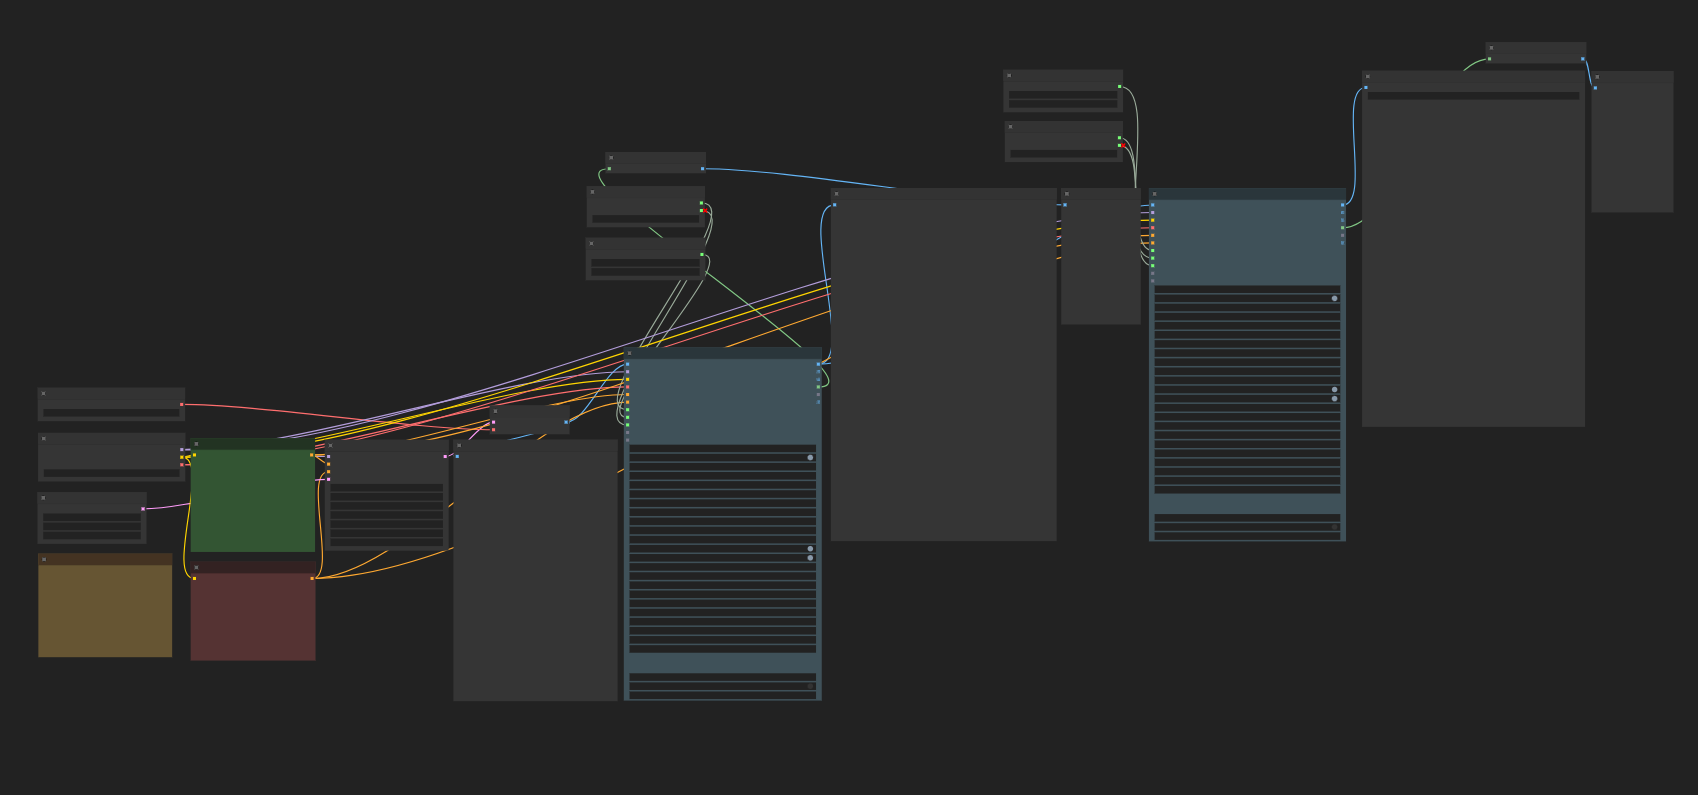Toggle the lower of the paired switches in the left blue-grey node

coord(810,558)
